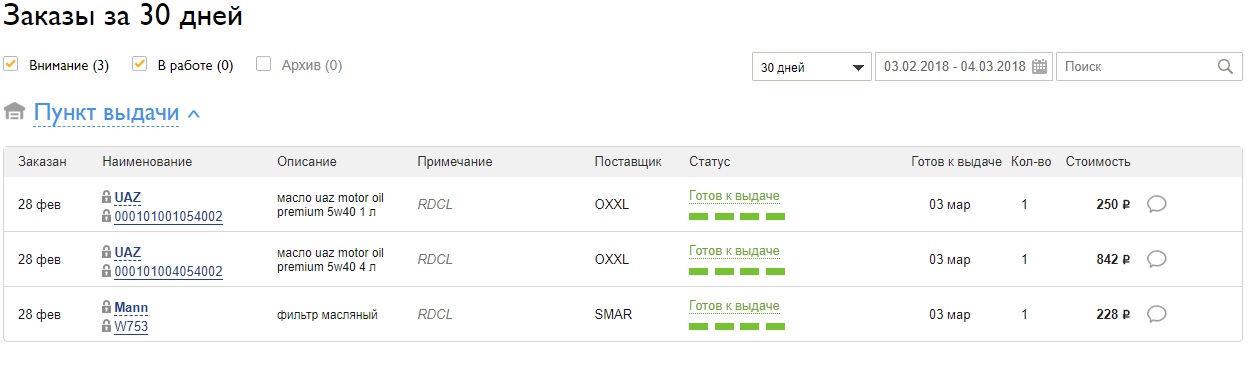Click green progress bar of Mann order status
This screenshot has width=1253, height=373.
pos(737,326)
